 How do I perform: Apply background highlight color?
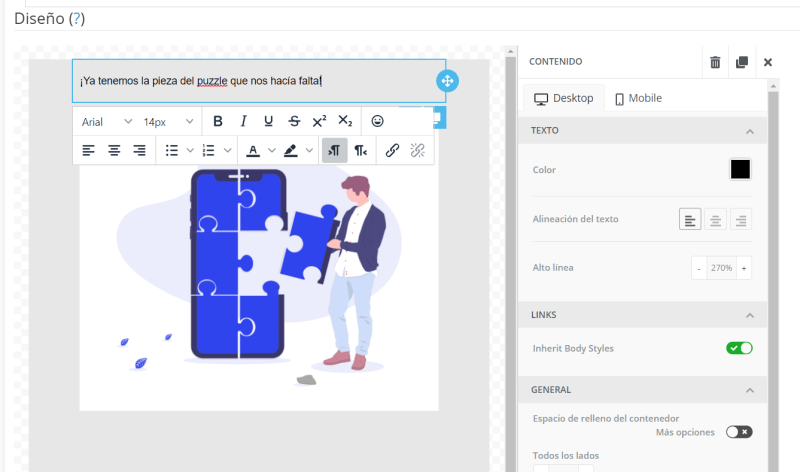[x=290, y=151]
